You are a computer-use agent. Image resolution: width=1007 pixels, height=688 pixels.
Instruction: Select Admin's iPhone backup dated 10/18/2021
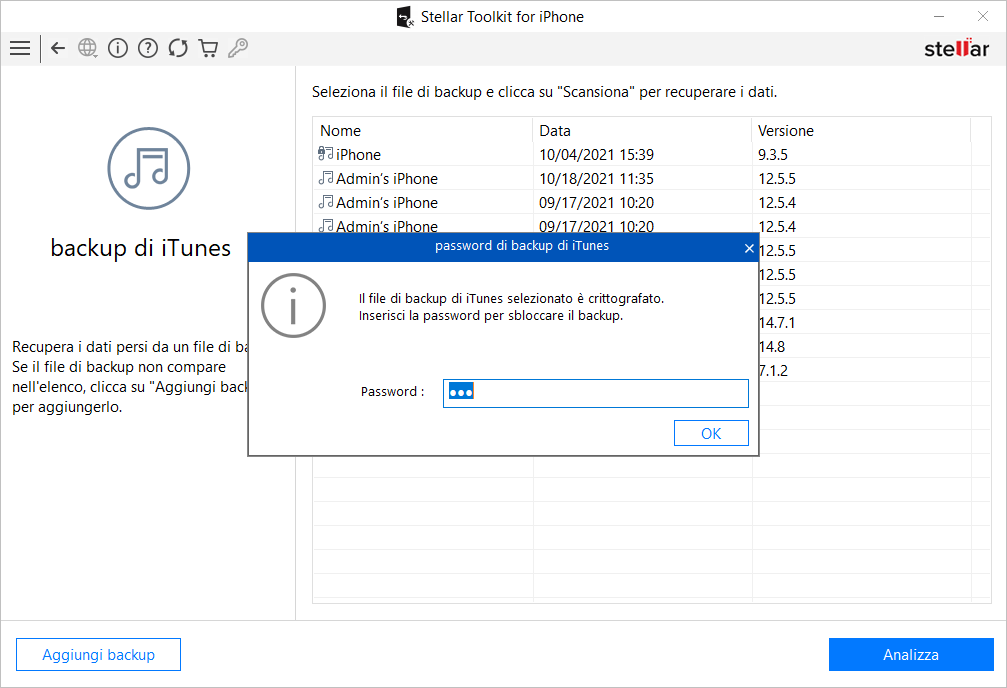[651, 178]
